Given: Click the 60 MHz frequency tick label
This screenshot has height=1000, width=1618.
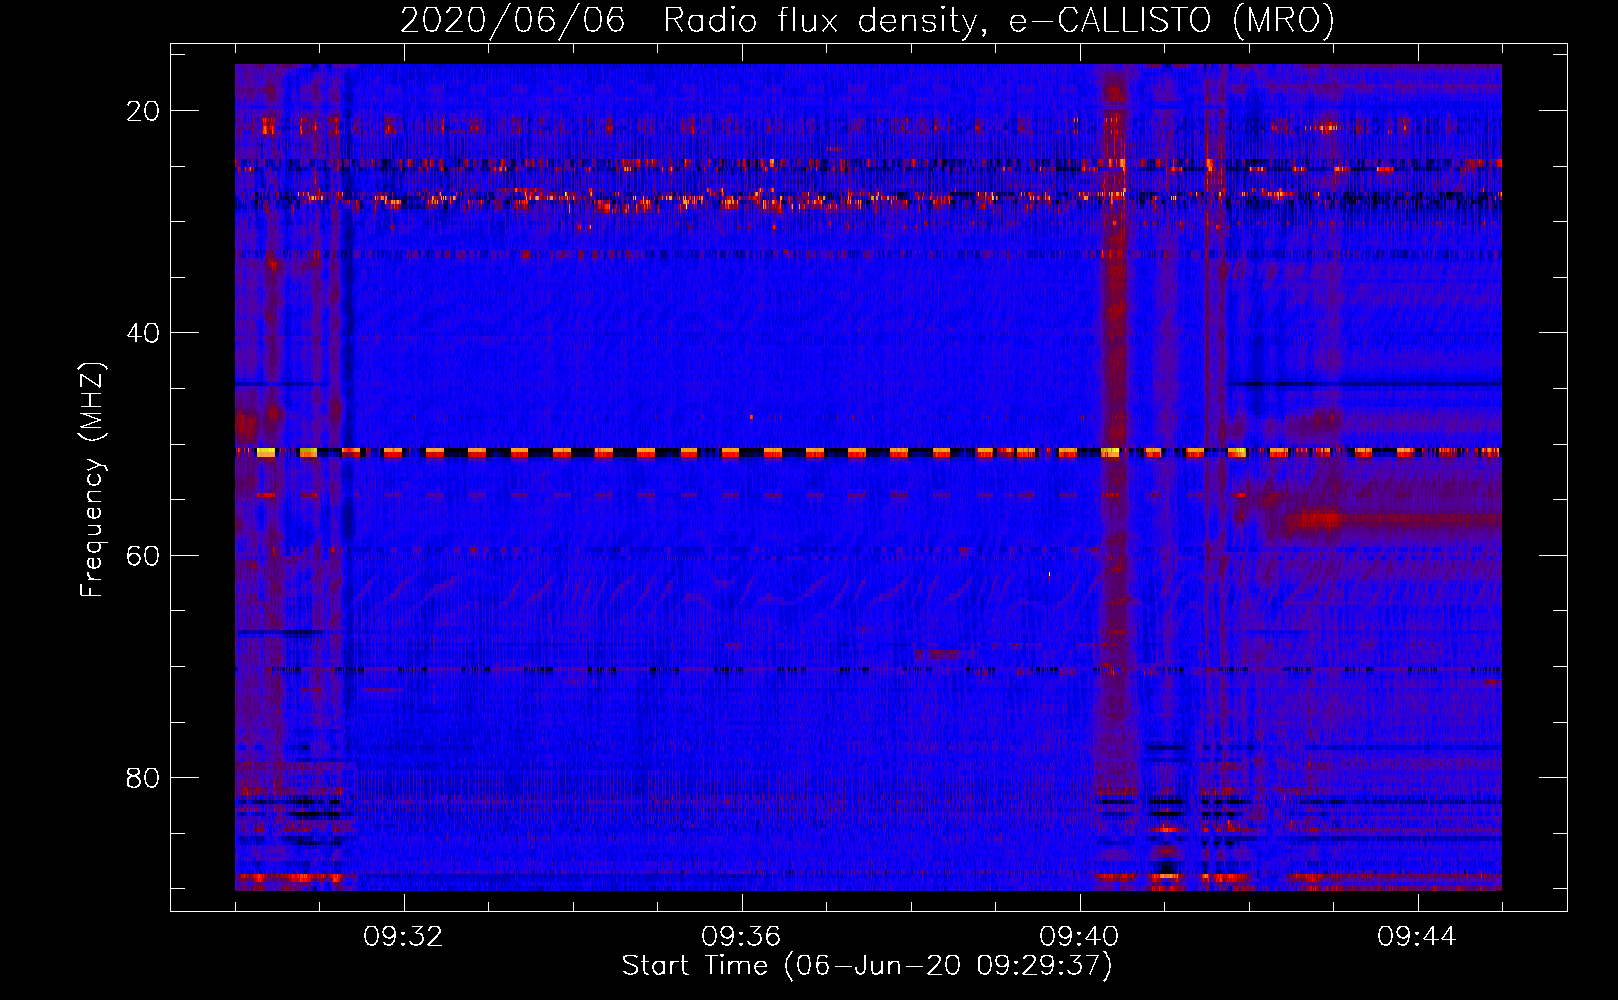Looking at the screenshot, I should pos(143,555).
